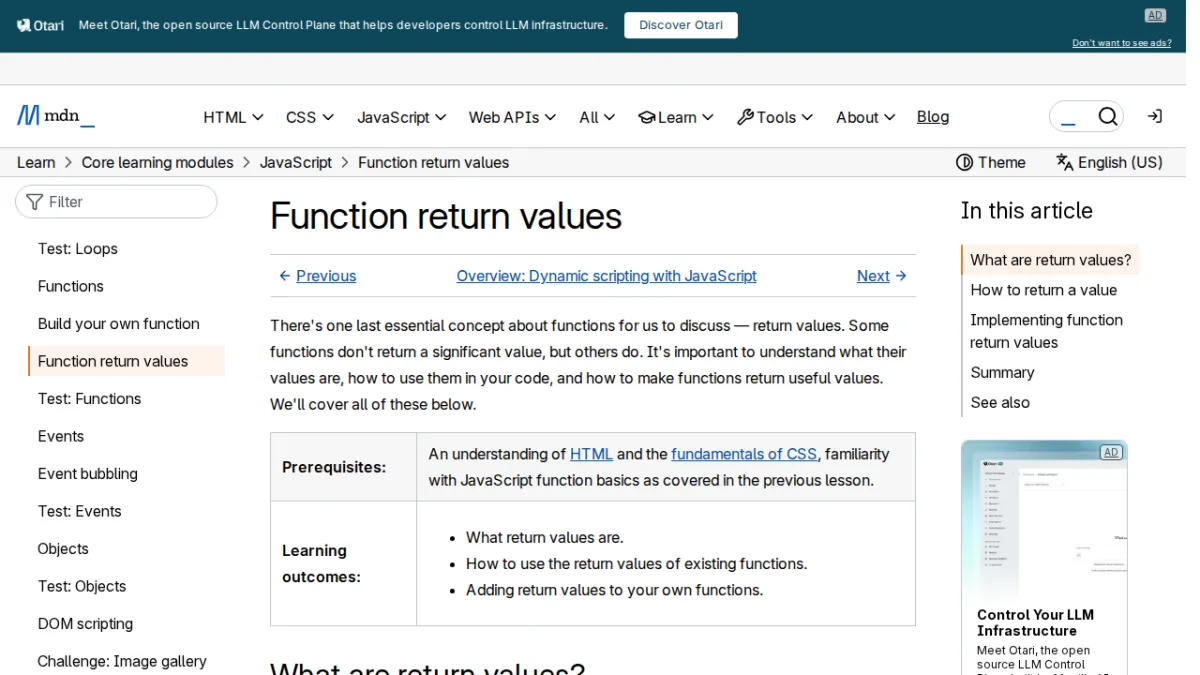Image resolution: width=1200 pixels, height=675 pixels.
Task: Click the JavaScript breadcrumb
Action: click(x=296, y=162)
